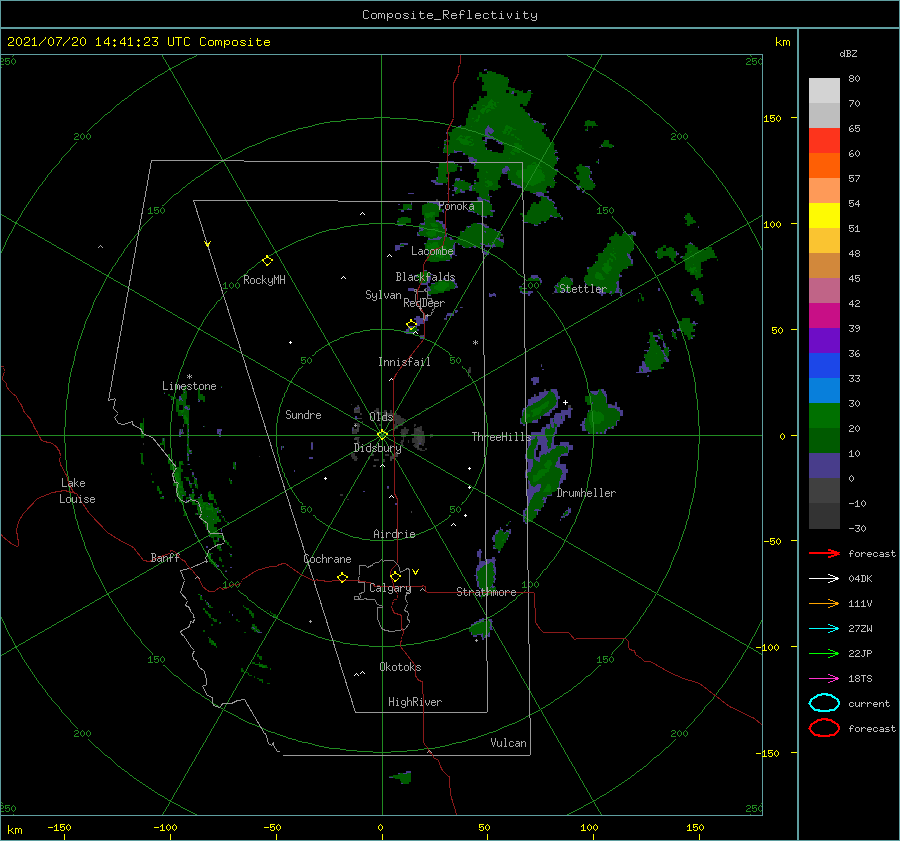Screen dimensions: 900x841
Task: Click the green echo cell near Stettler
Action: point(611,264)
